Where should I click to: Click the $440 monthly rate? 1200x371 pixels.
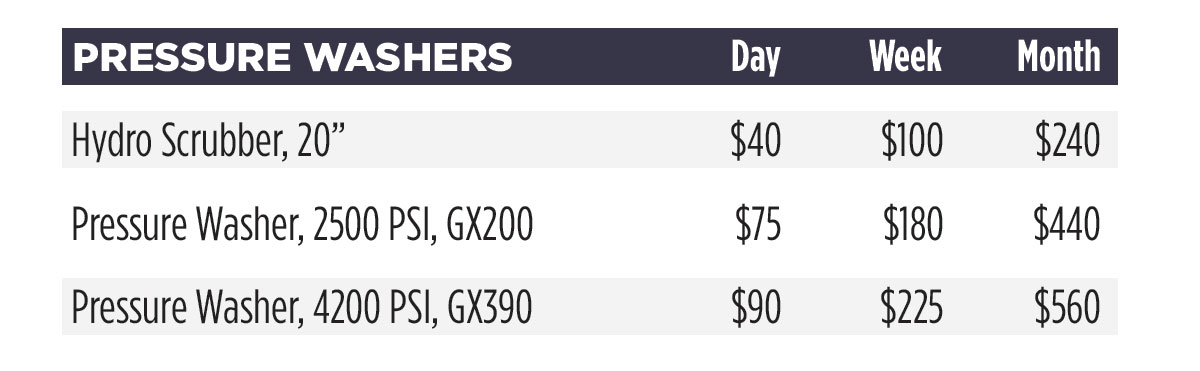point(1067,225)
